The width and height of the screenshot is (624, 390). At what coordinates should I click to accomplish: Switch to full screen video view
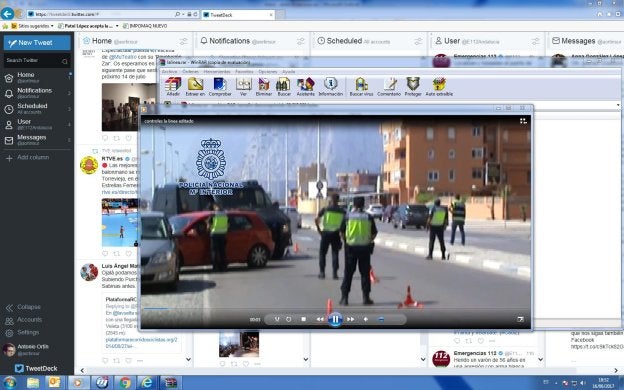pos(520,319)
